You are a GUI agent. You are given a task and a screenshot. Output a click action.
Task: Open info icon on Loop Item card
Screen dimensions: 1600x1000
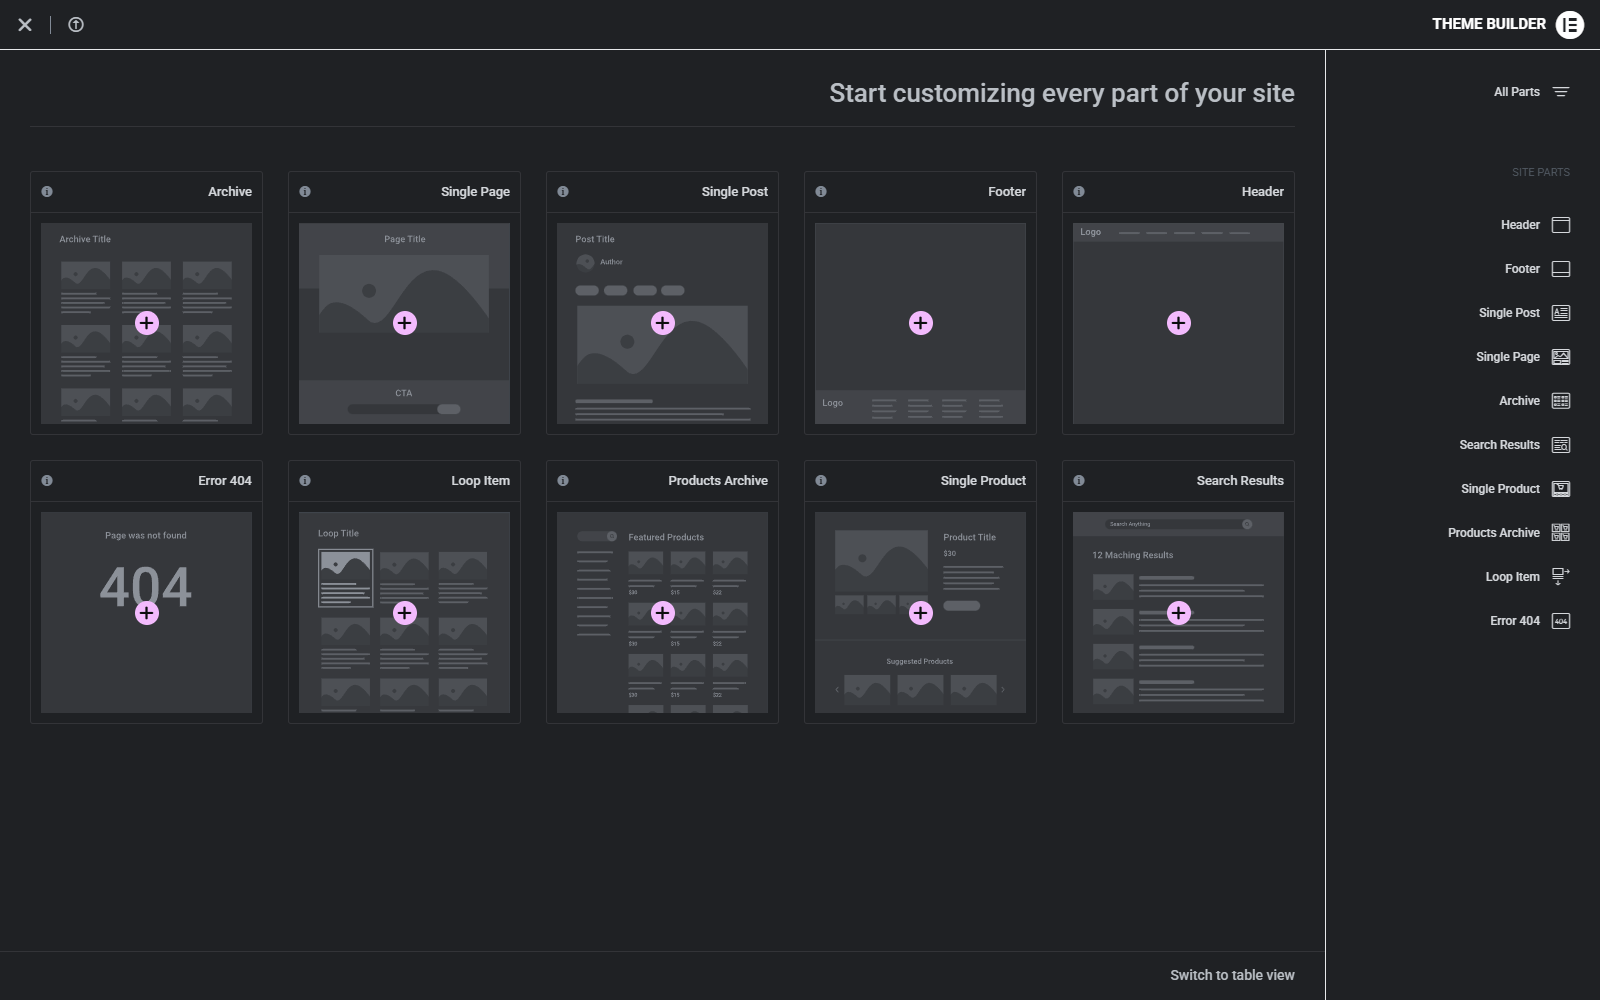[x=305, y=481]
